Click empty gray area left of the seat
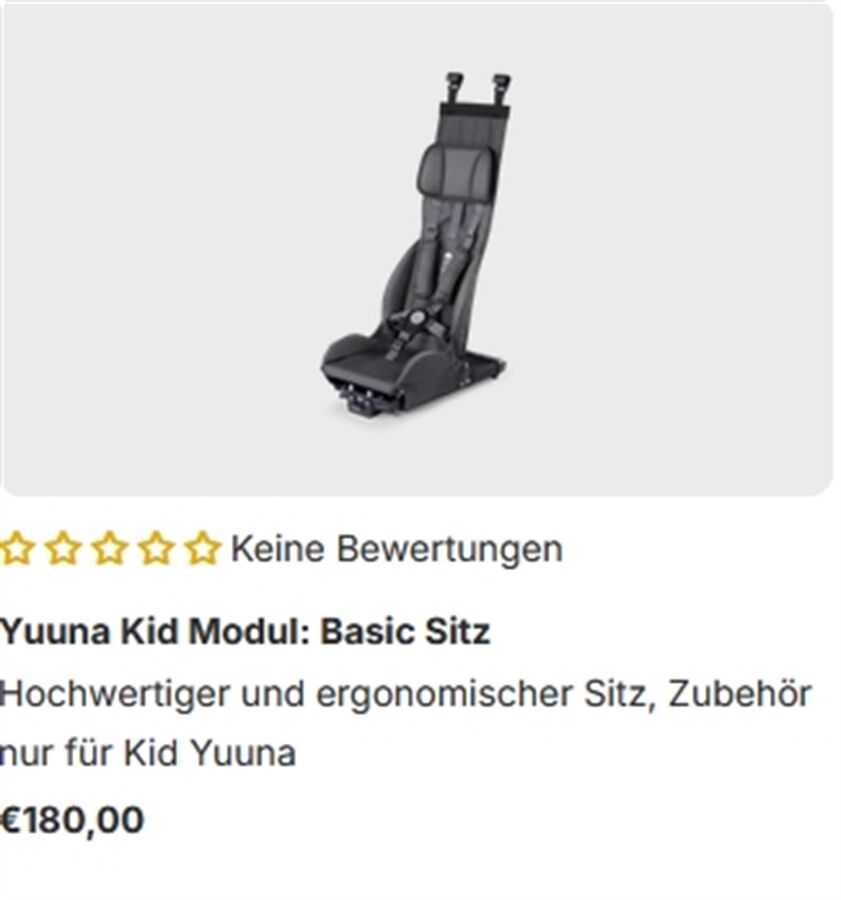 click(161, 249)
